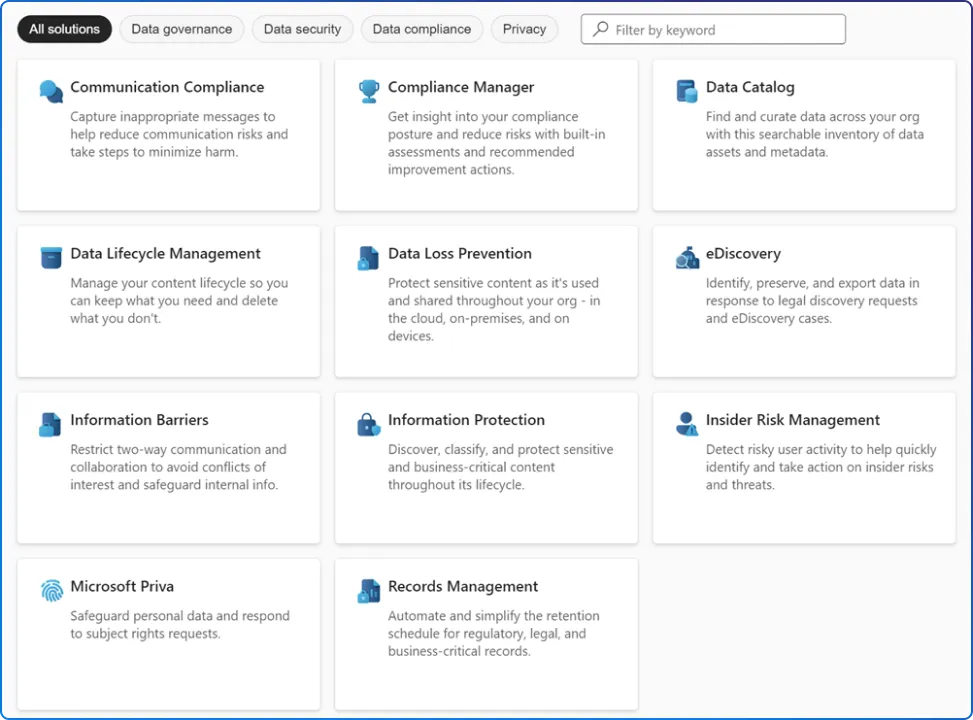
Task: Click text 'Find and curate data across your org'
Action: 812,117
